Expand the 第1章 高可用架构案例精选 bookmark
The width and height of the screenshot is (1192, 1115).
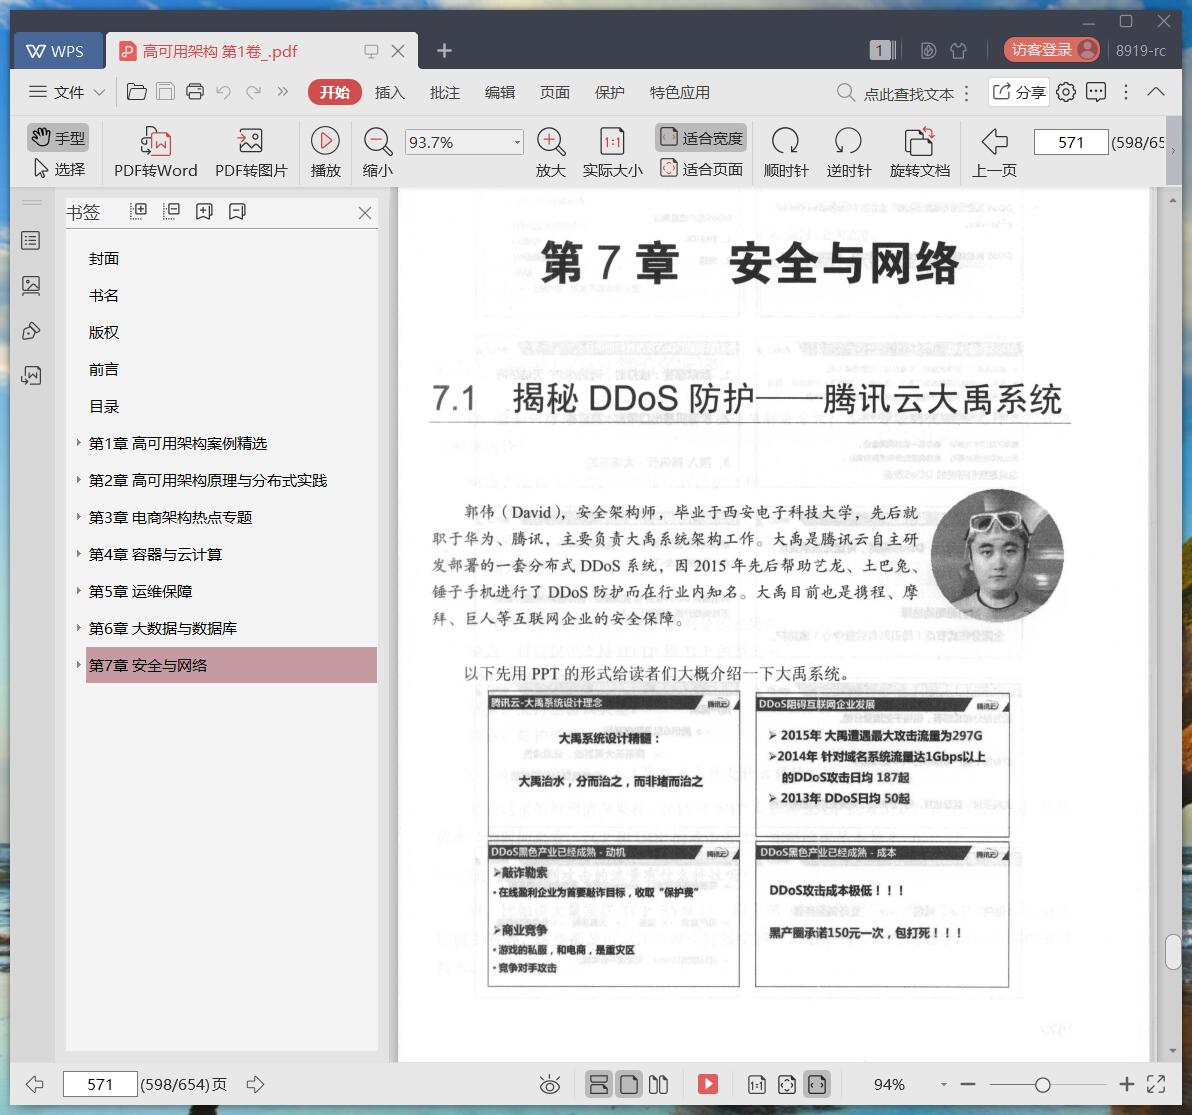click(78, 442)
